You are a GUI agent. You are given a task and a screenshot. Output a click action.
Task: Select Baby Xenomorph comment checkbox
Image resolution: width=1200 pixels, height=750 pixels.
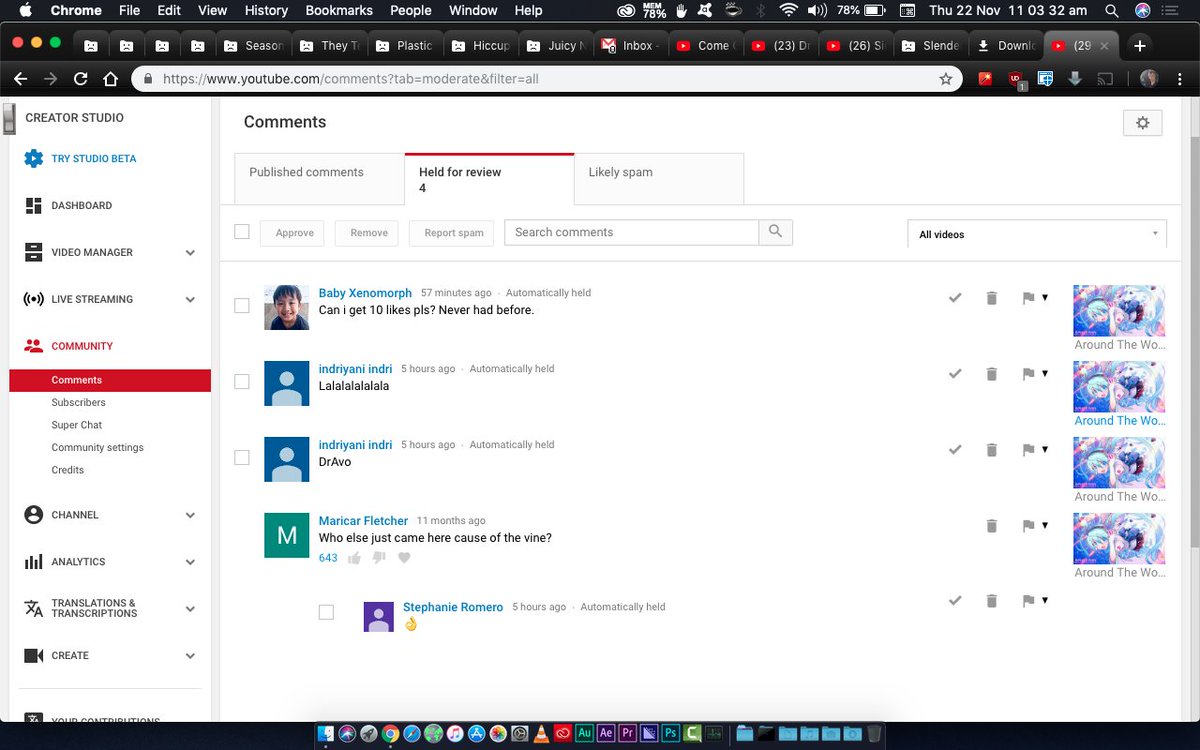pyautogui.click(x=241, y=306)
